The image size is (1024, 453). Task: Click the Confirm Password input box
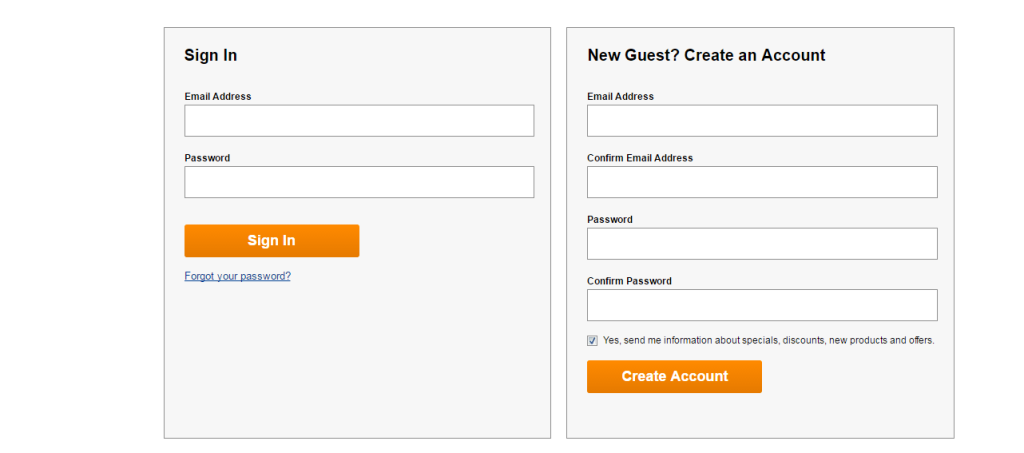762,305
